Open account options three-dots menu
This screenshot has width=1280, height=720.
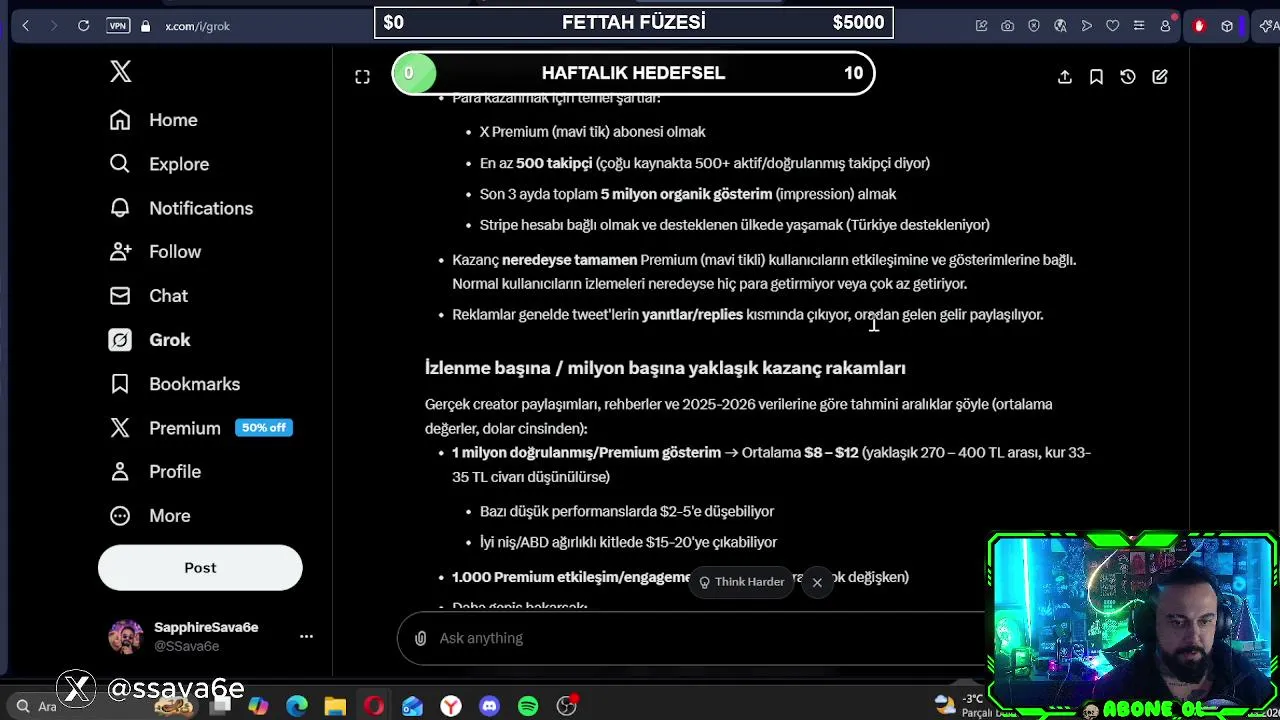[x=306, y=636]
